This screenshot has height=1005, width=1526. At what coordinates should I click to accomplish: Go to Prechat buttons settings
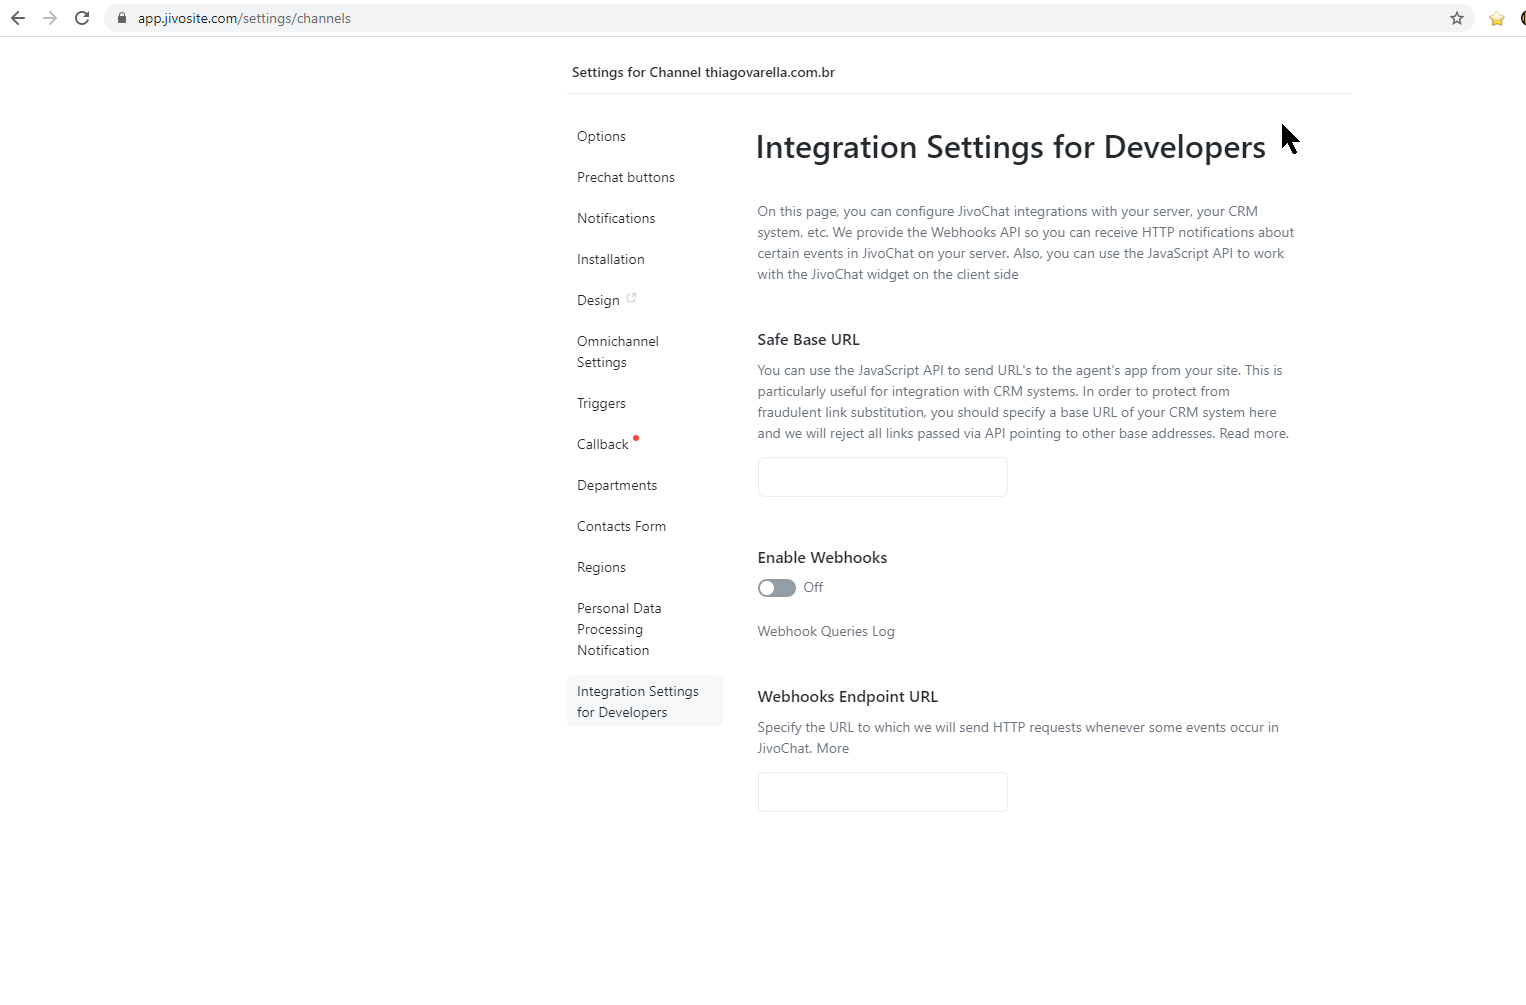coord(625,177)
